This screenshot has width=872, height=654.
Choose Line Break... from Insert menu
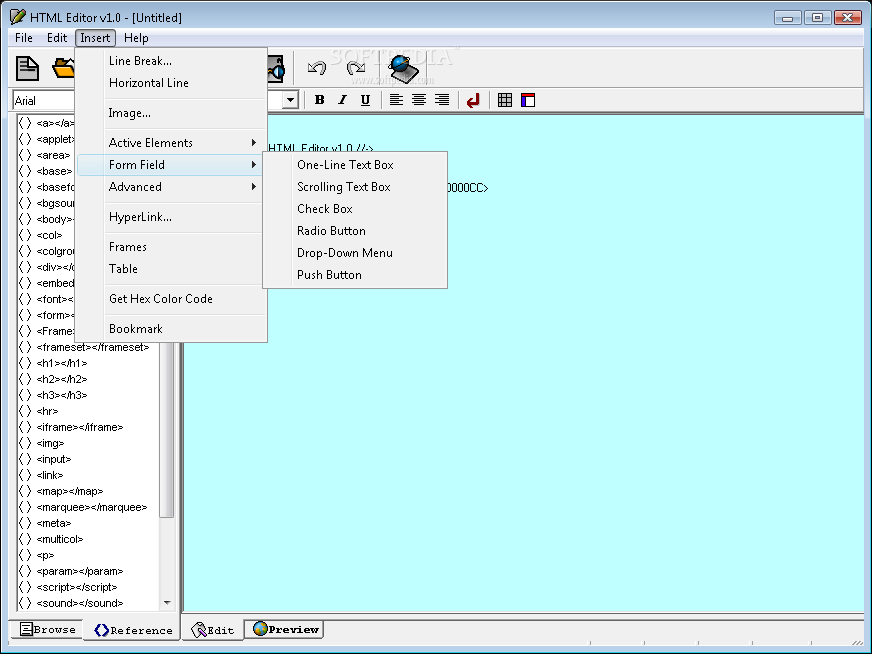(x=171, y=61)
